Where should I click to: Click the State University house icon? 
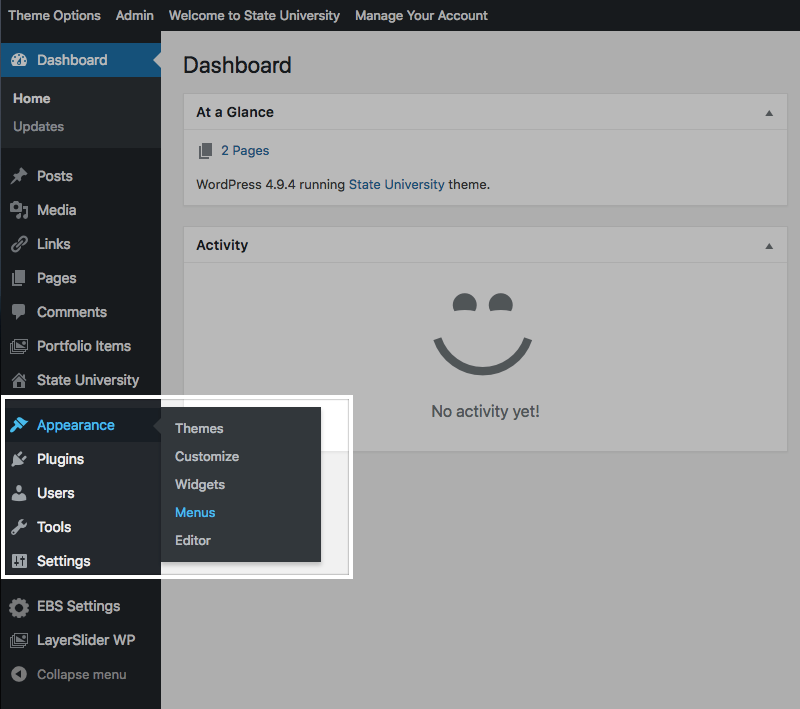click(19, 380)
